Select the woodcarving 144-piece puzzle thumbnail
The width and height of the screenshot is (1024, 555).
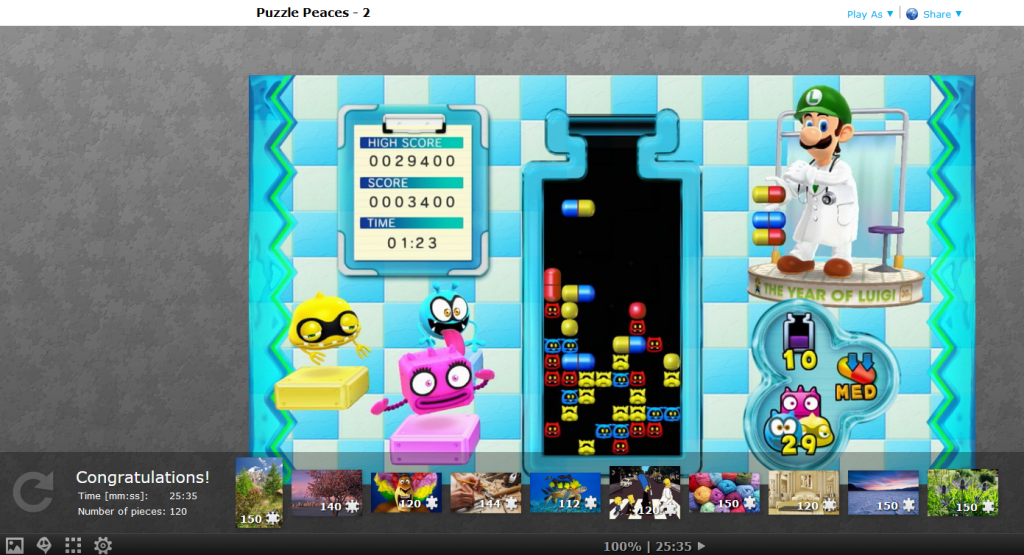(x=486, y=493)
